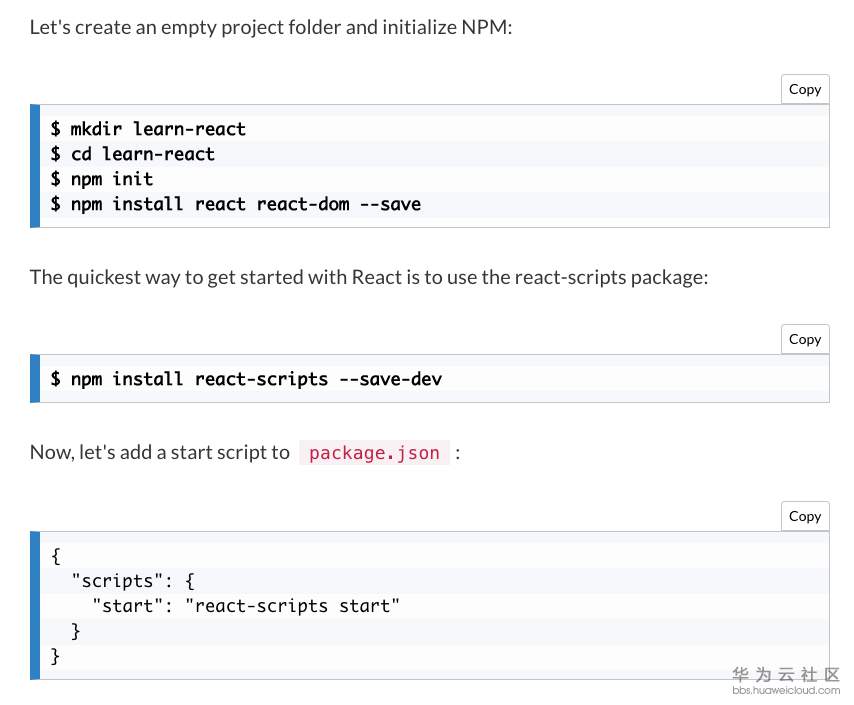Click the 'quickest way to get started' paragraph

click(369, 277)
